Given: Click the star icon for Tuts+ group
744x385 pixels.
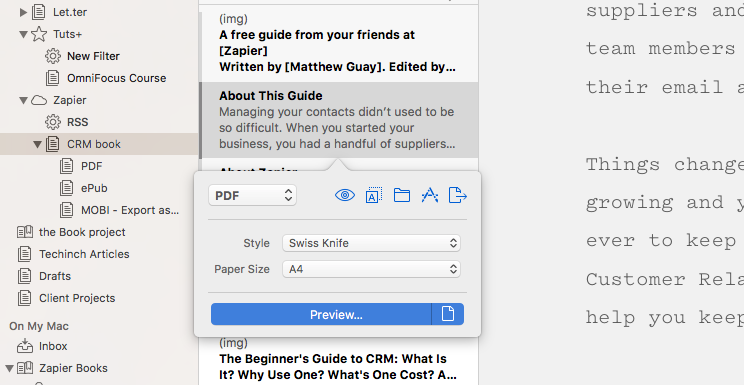Looking at the screenshot, I should pos(39,34).
